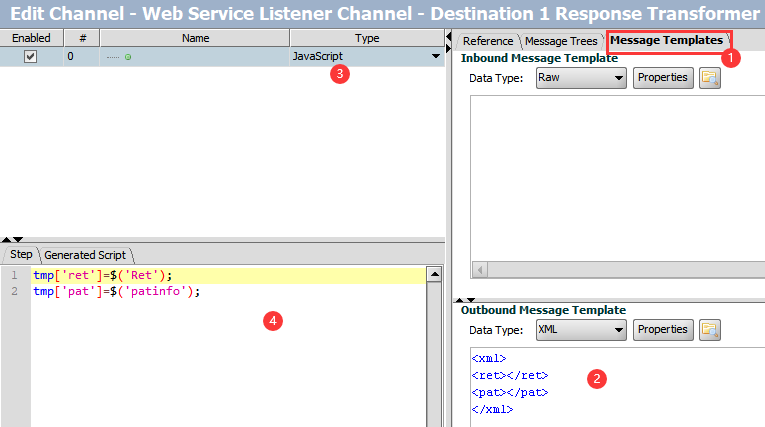Select the step number 0 cell
The width and height of the screenshot is (765, 427).
point(82,57)
